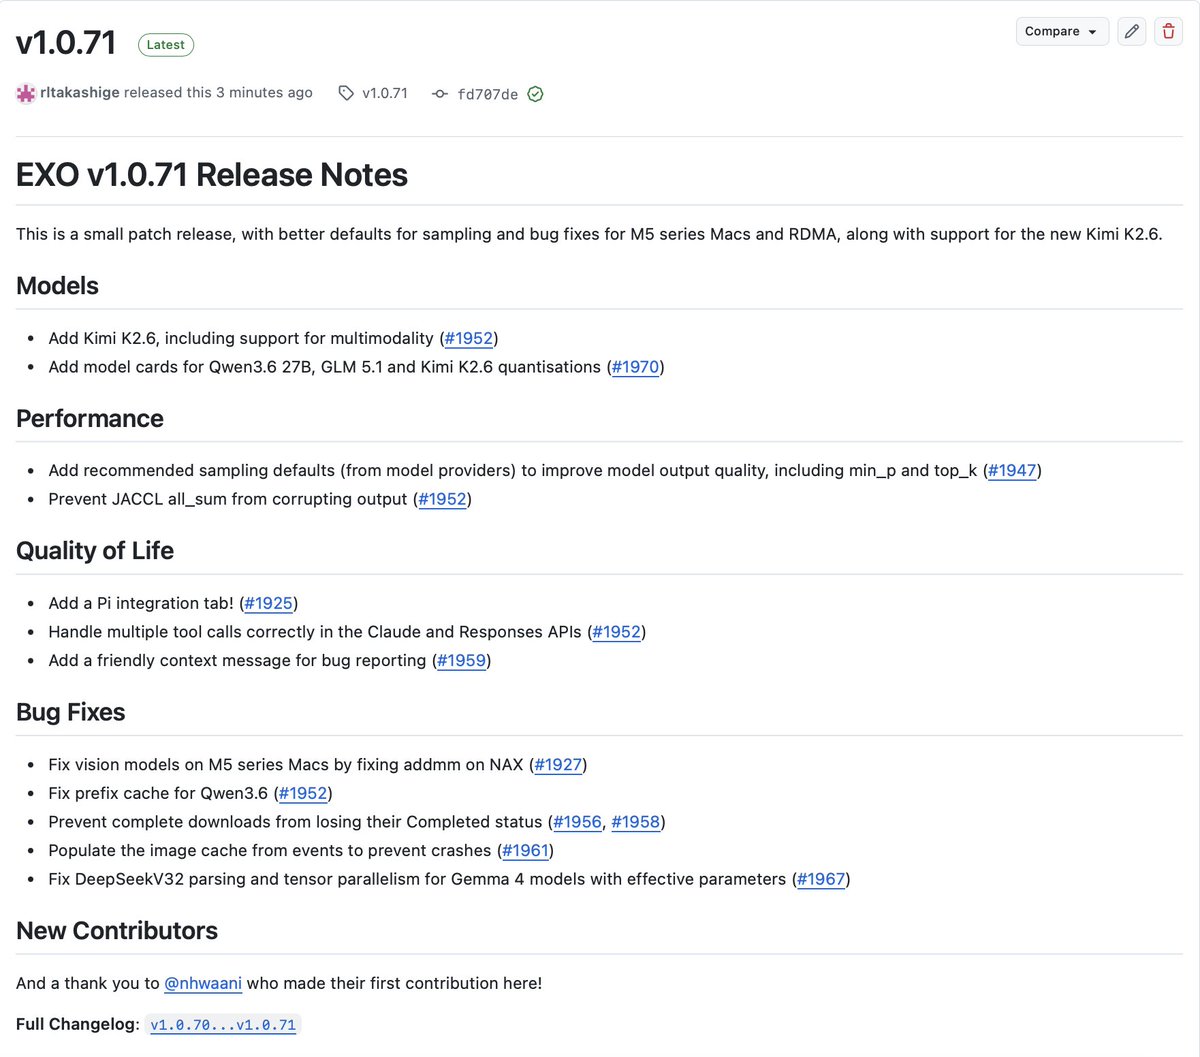
Task: Click the pencil edit release icon
Action: tap(1132, 31)
